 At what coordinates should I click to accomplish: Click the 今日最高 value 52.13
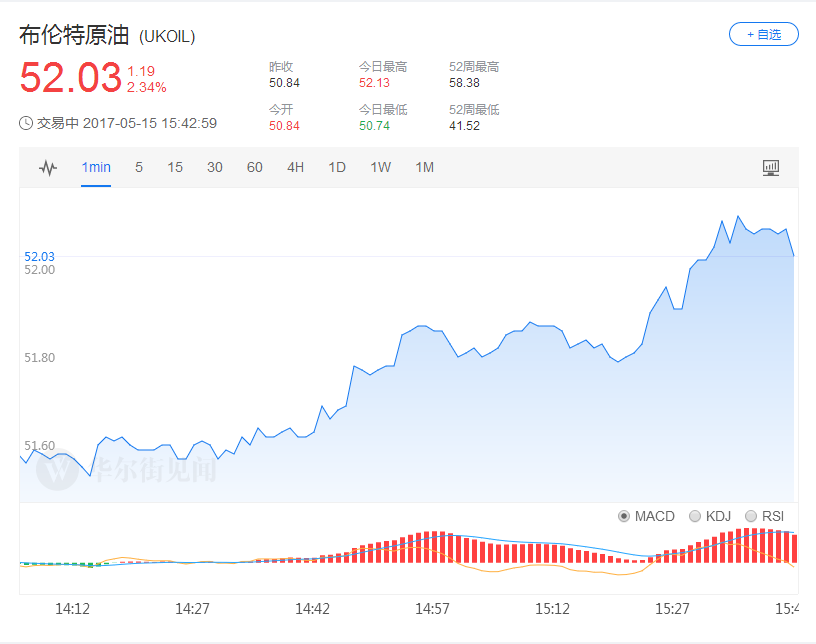coord(374,83)
